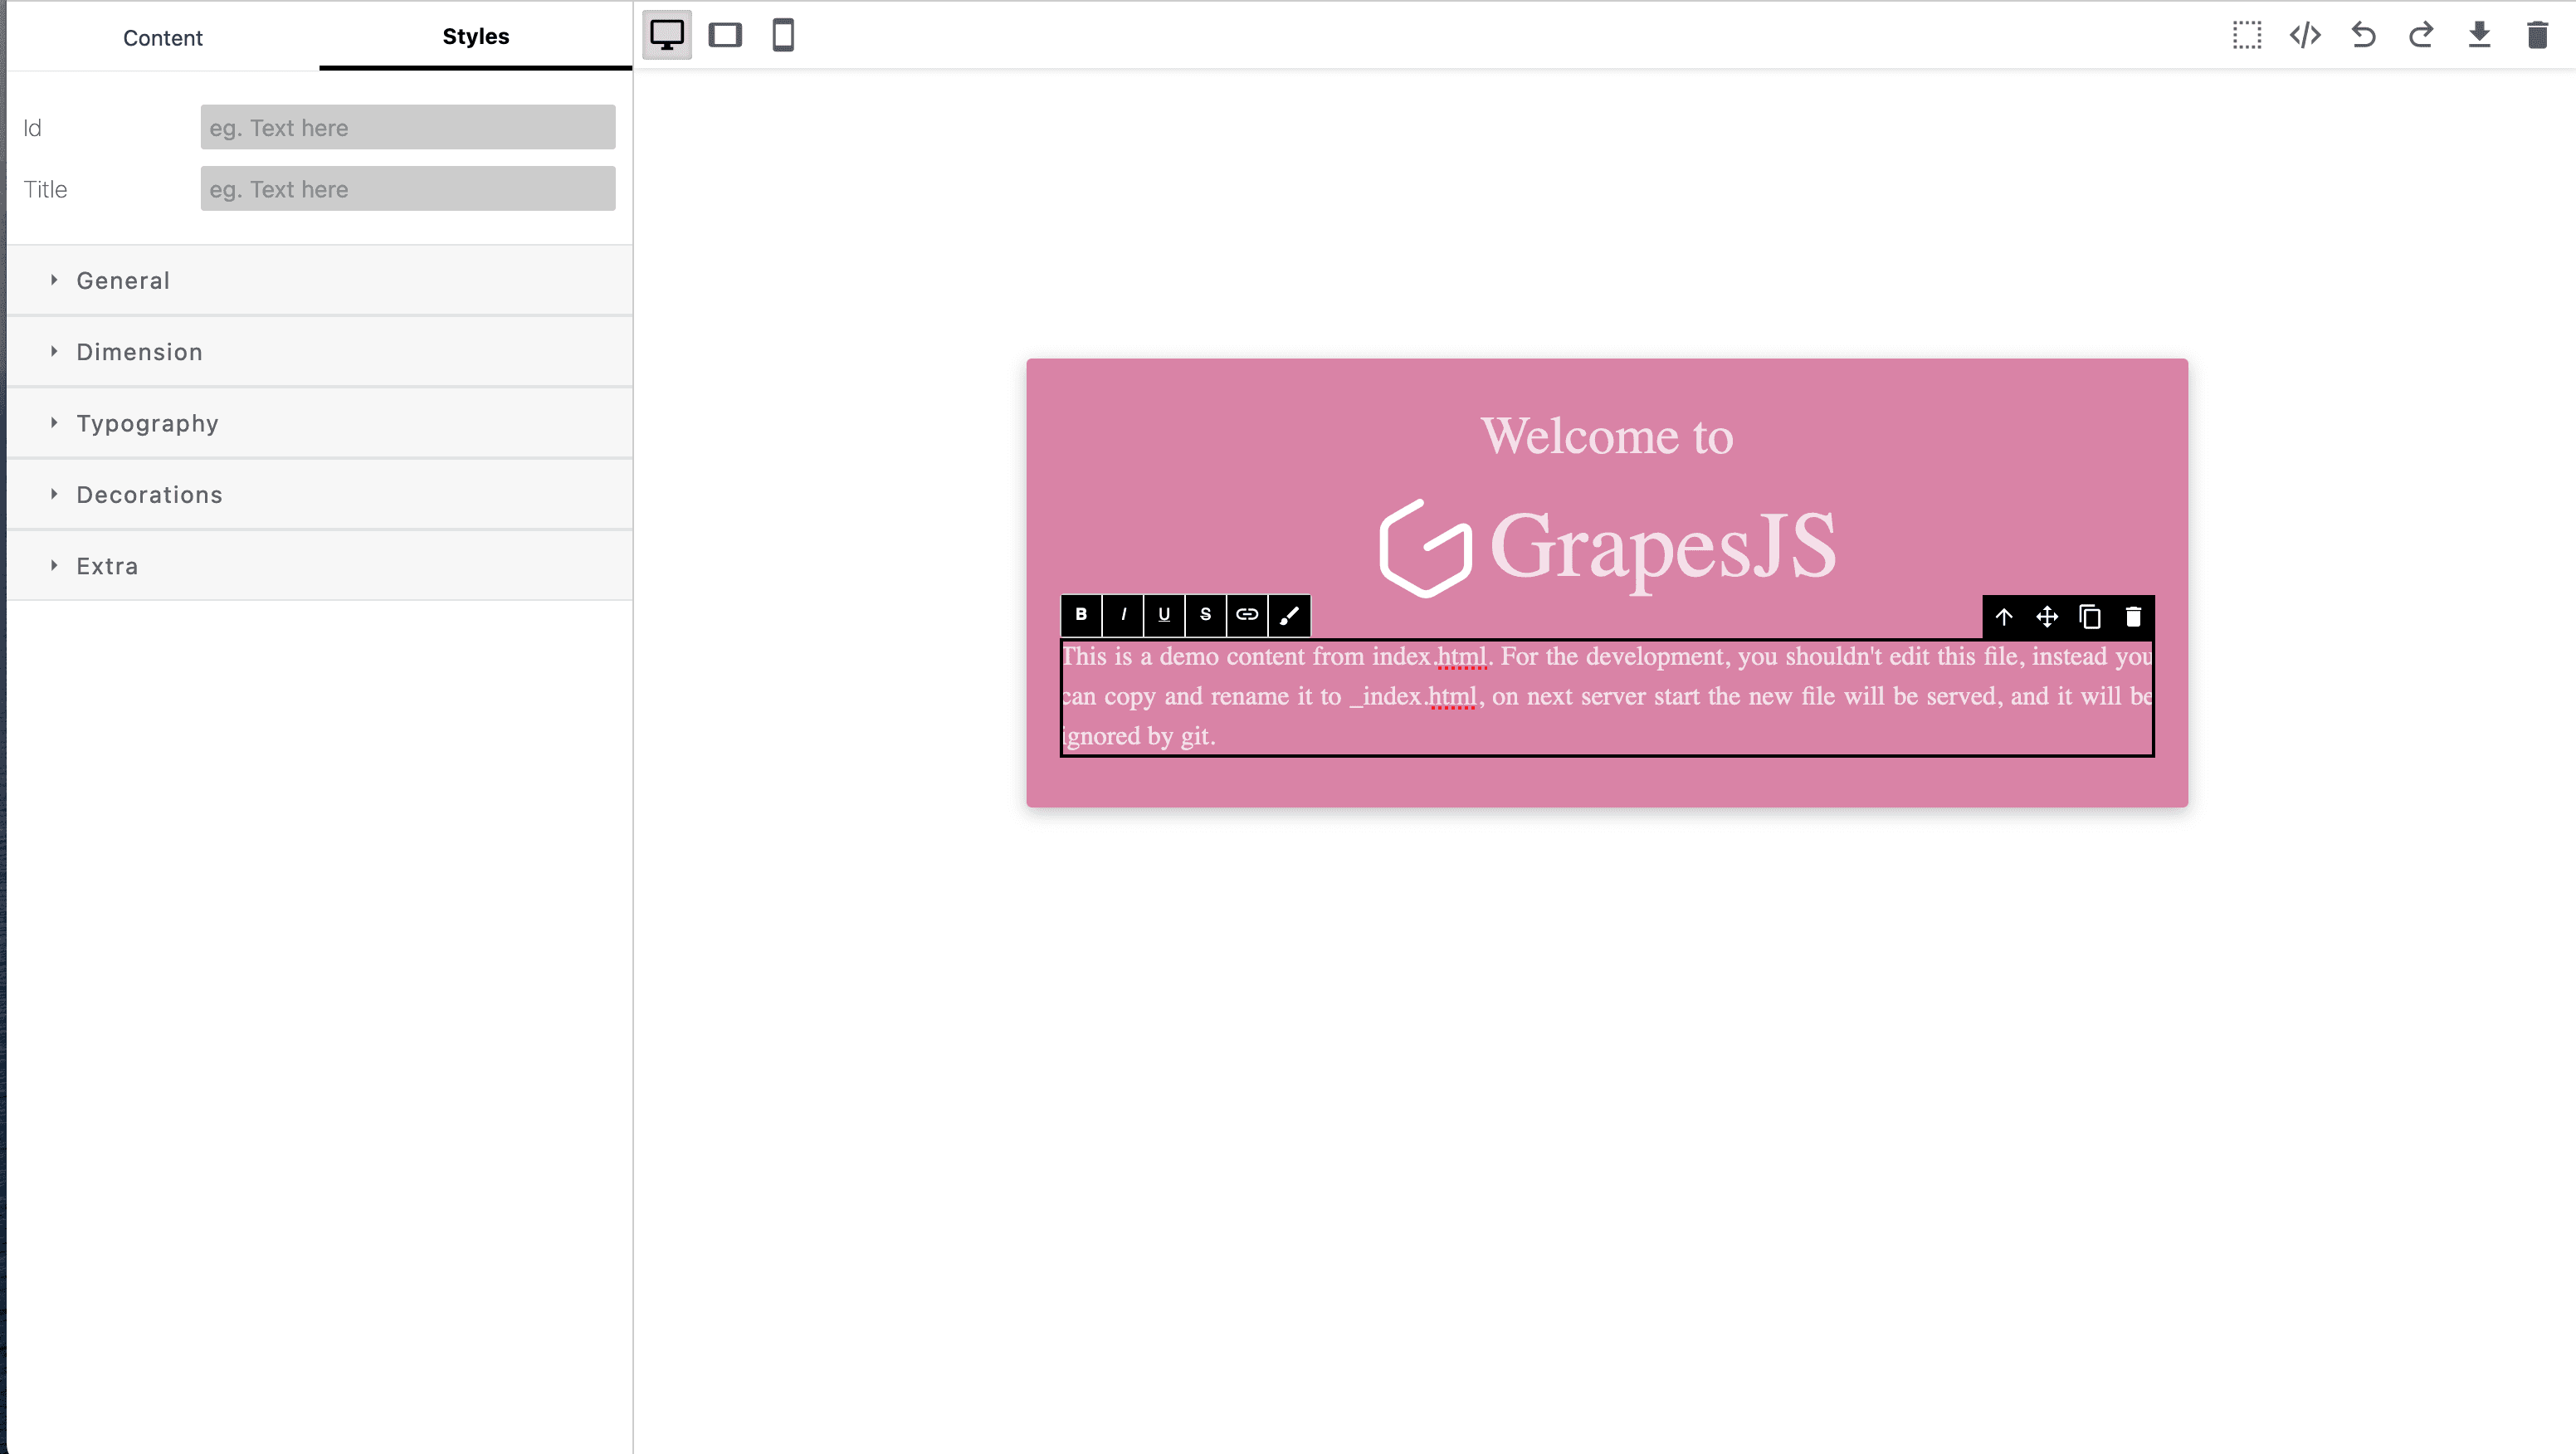Click the undo action button

point(2364,33)
